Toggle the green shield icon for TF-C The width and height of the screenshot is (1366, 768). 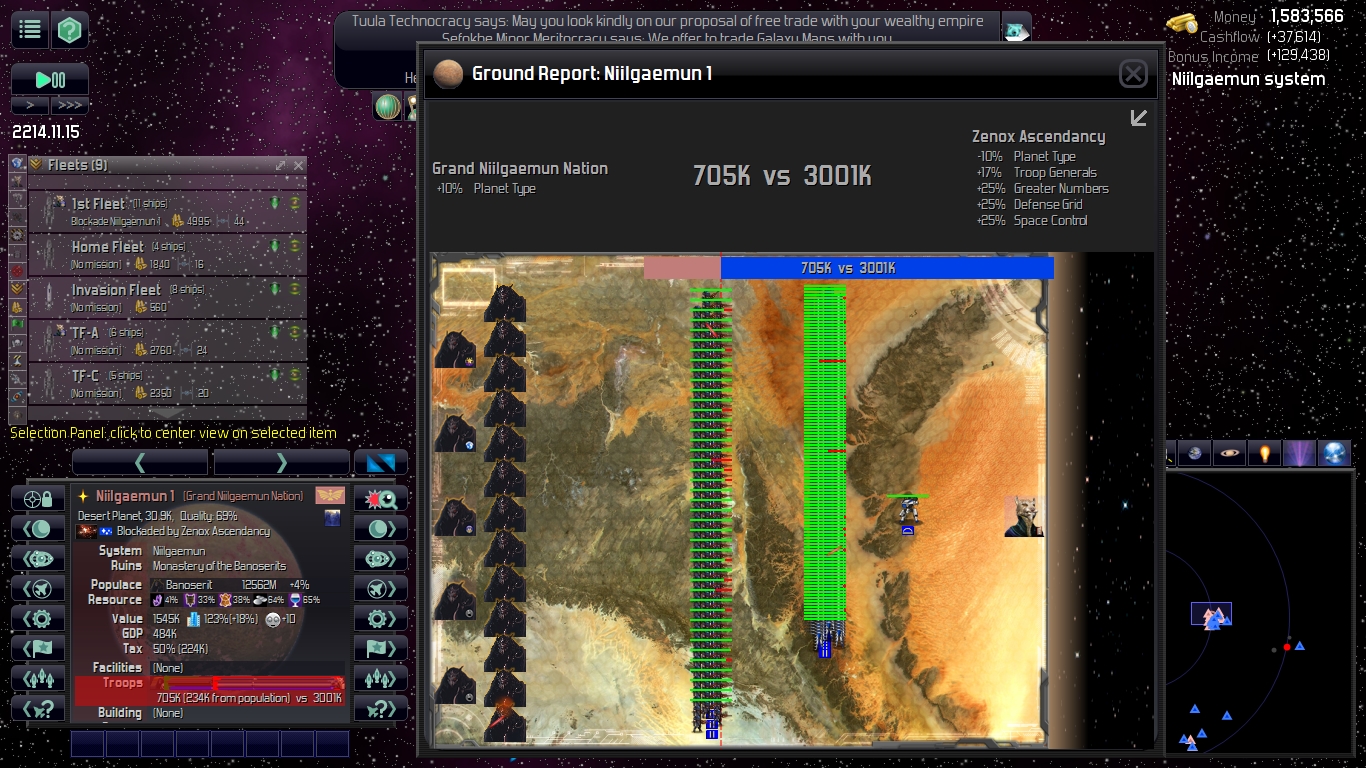click(x=275, y=375)
